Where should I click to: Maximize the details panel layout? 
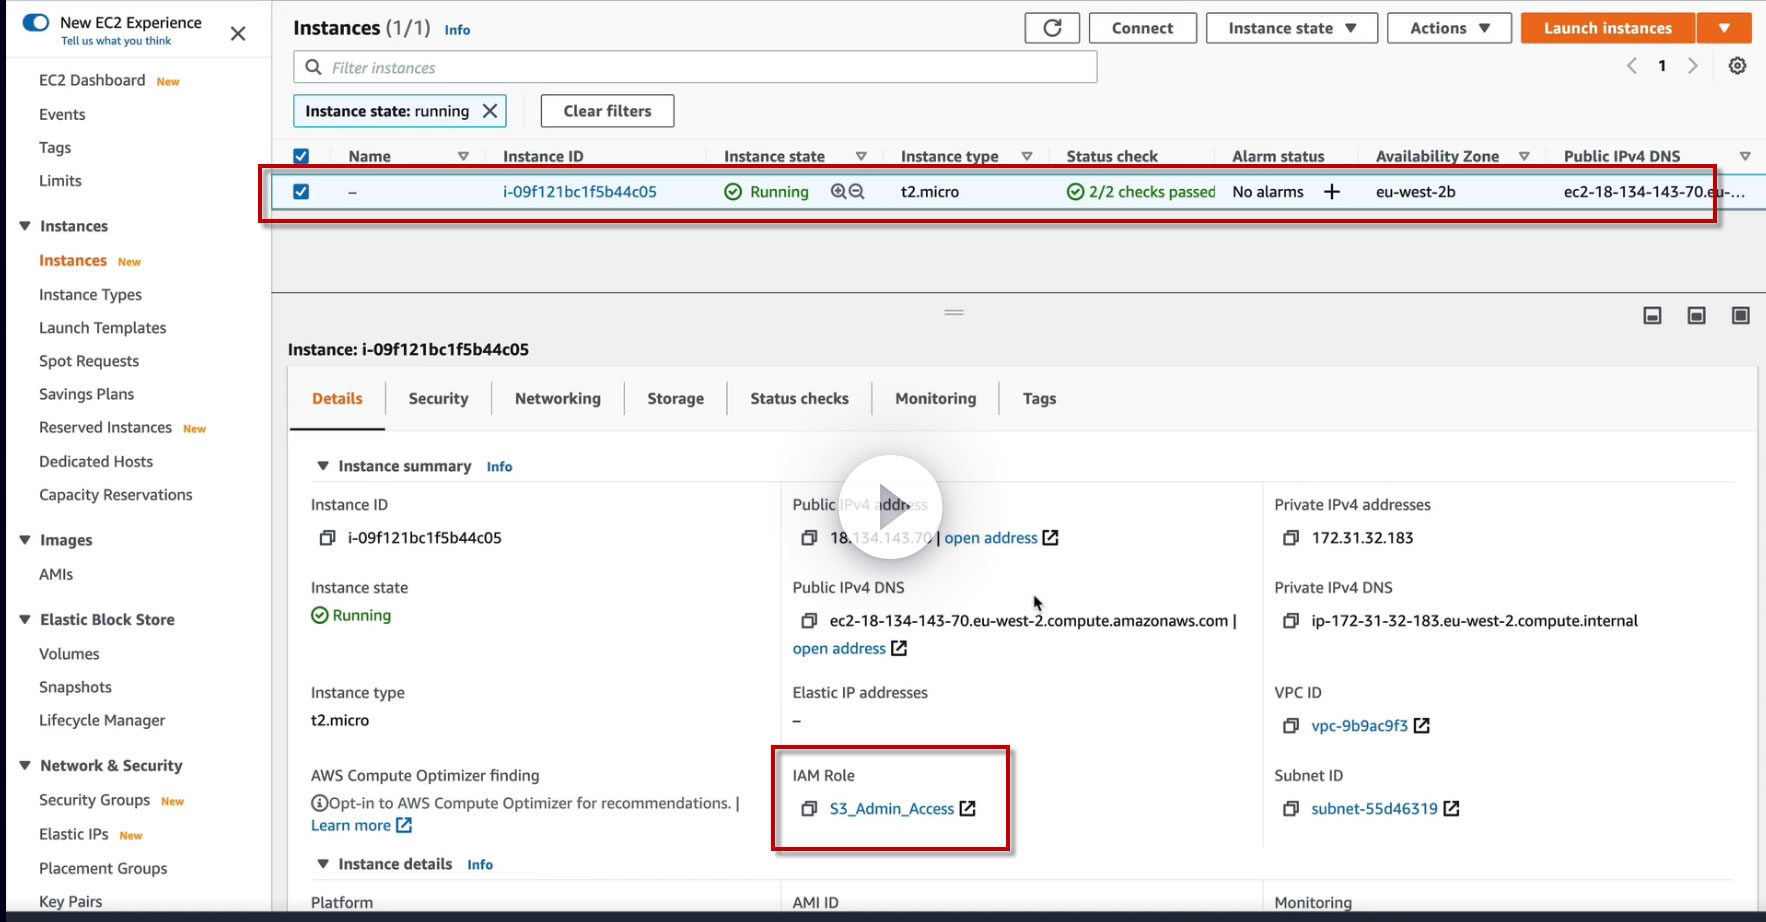pos(1741,316)
